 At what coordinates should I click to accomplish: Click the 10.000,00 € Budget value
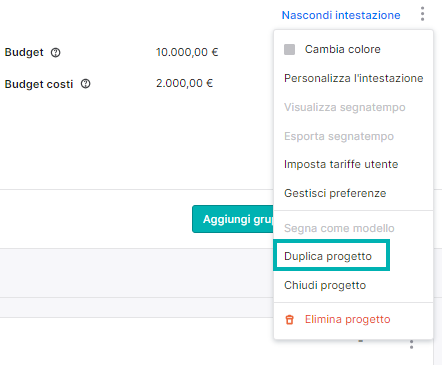(187, 52)
